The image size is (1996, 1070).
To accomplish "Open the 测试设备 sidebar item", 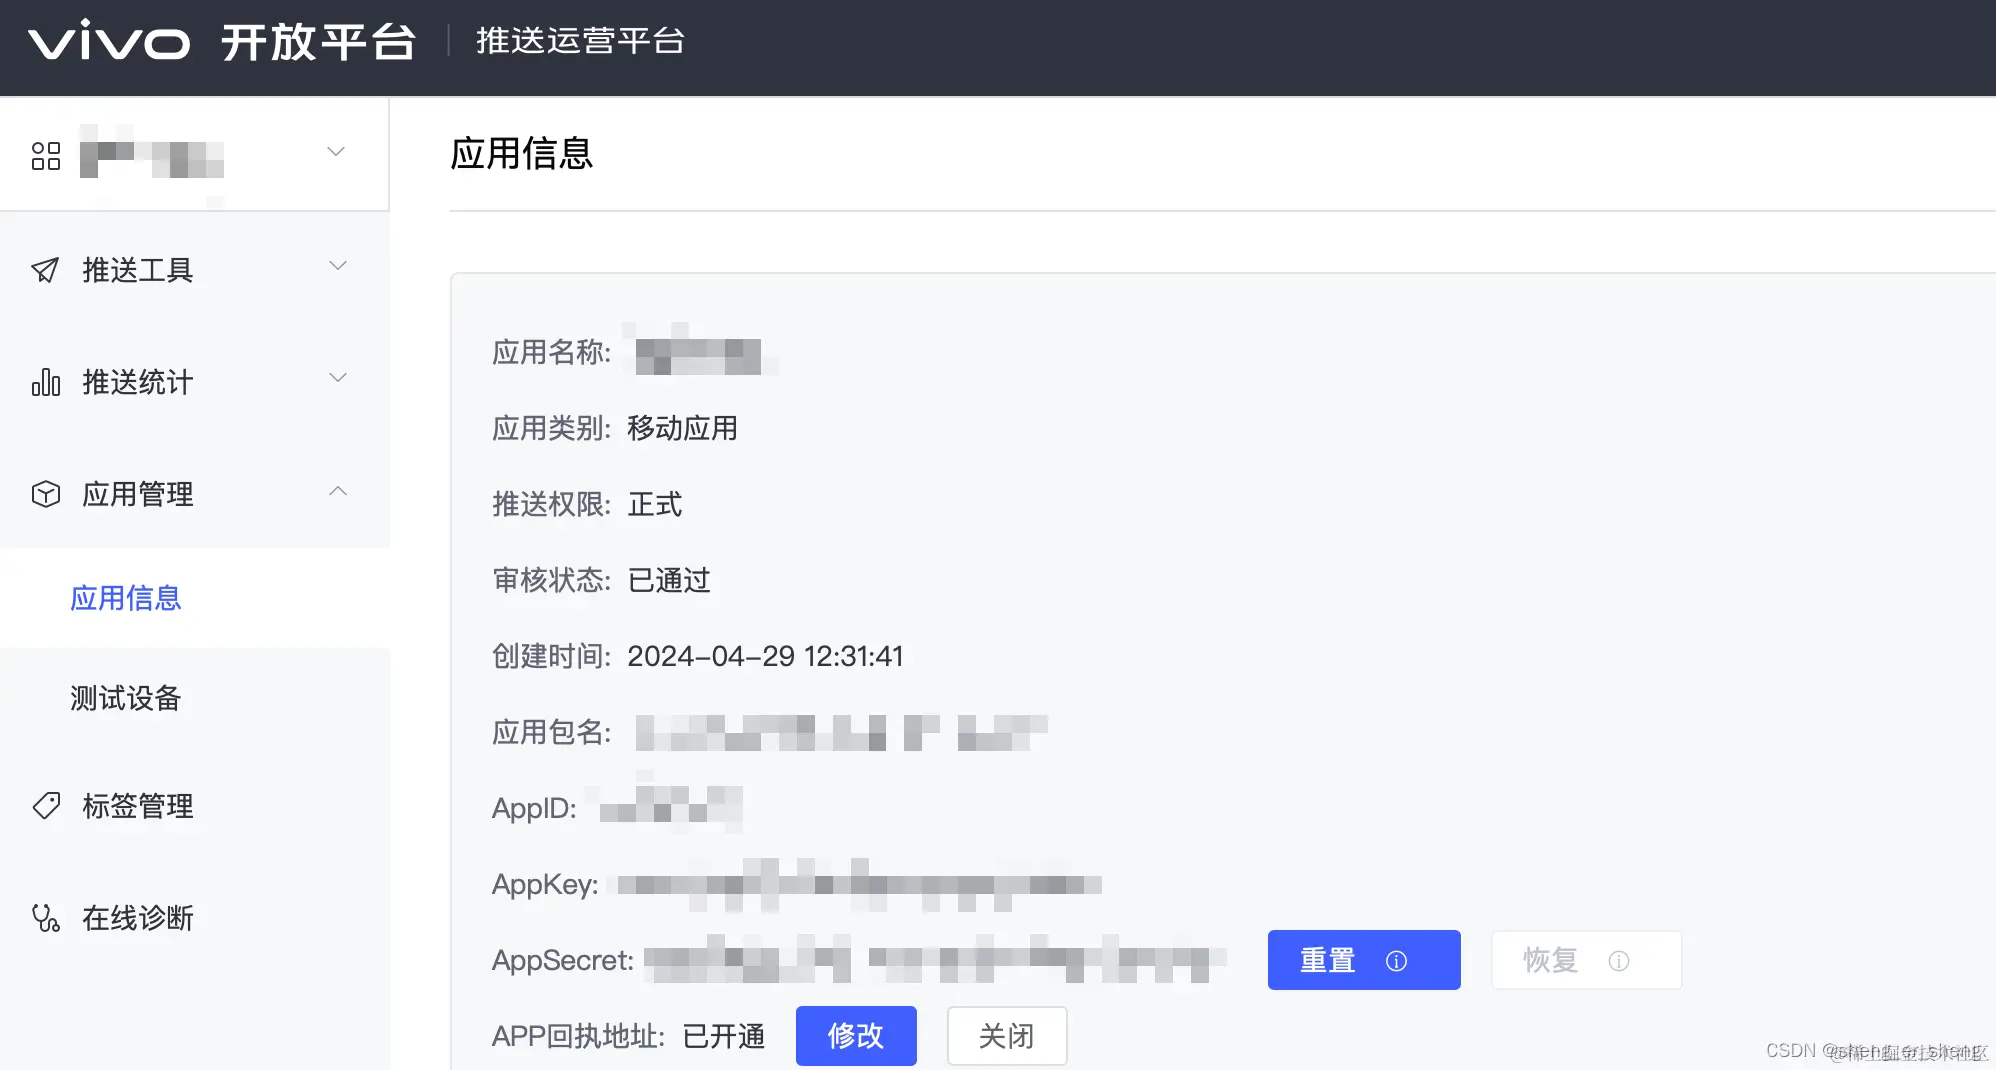I will 124,698.
